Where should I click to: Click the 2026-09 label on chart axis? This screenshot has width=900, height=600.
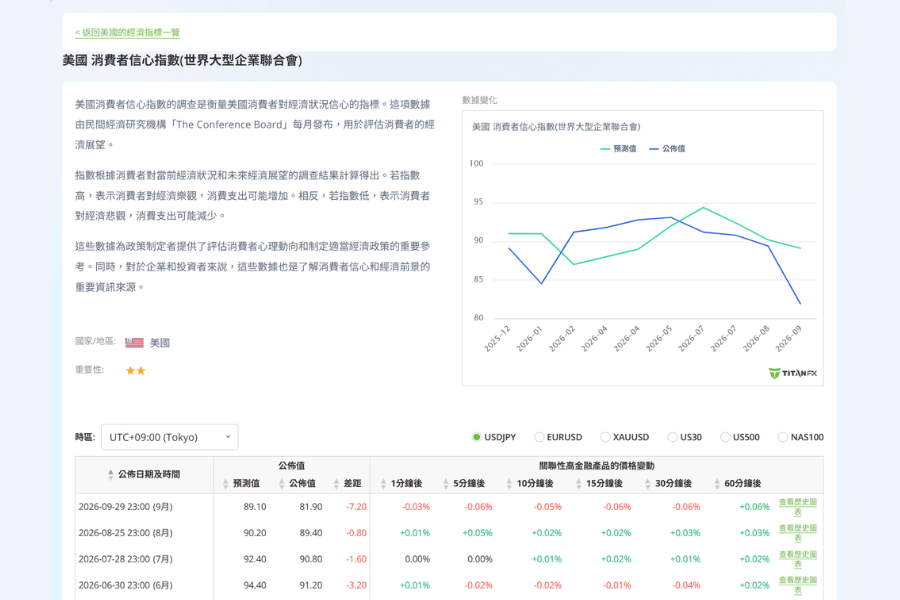[x=788, y=338]
